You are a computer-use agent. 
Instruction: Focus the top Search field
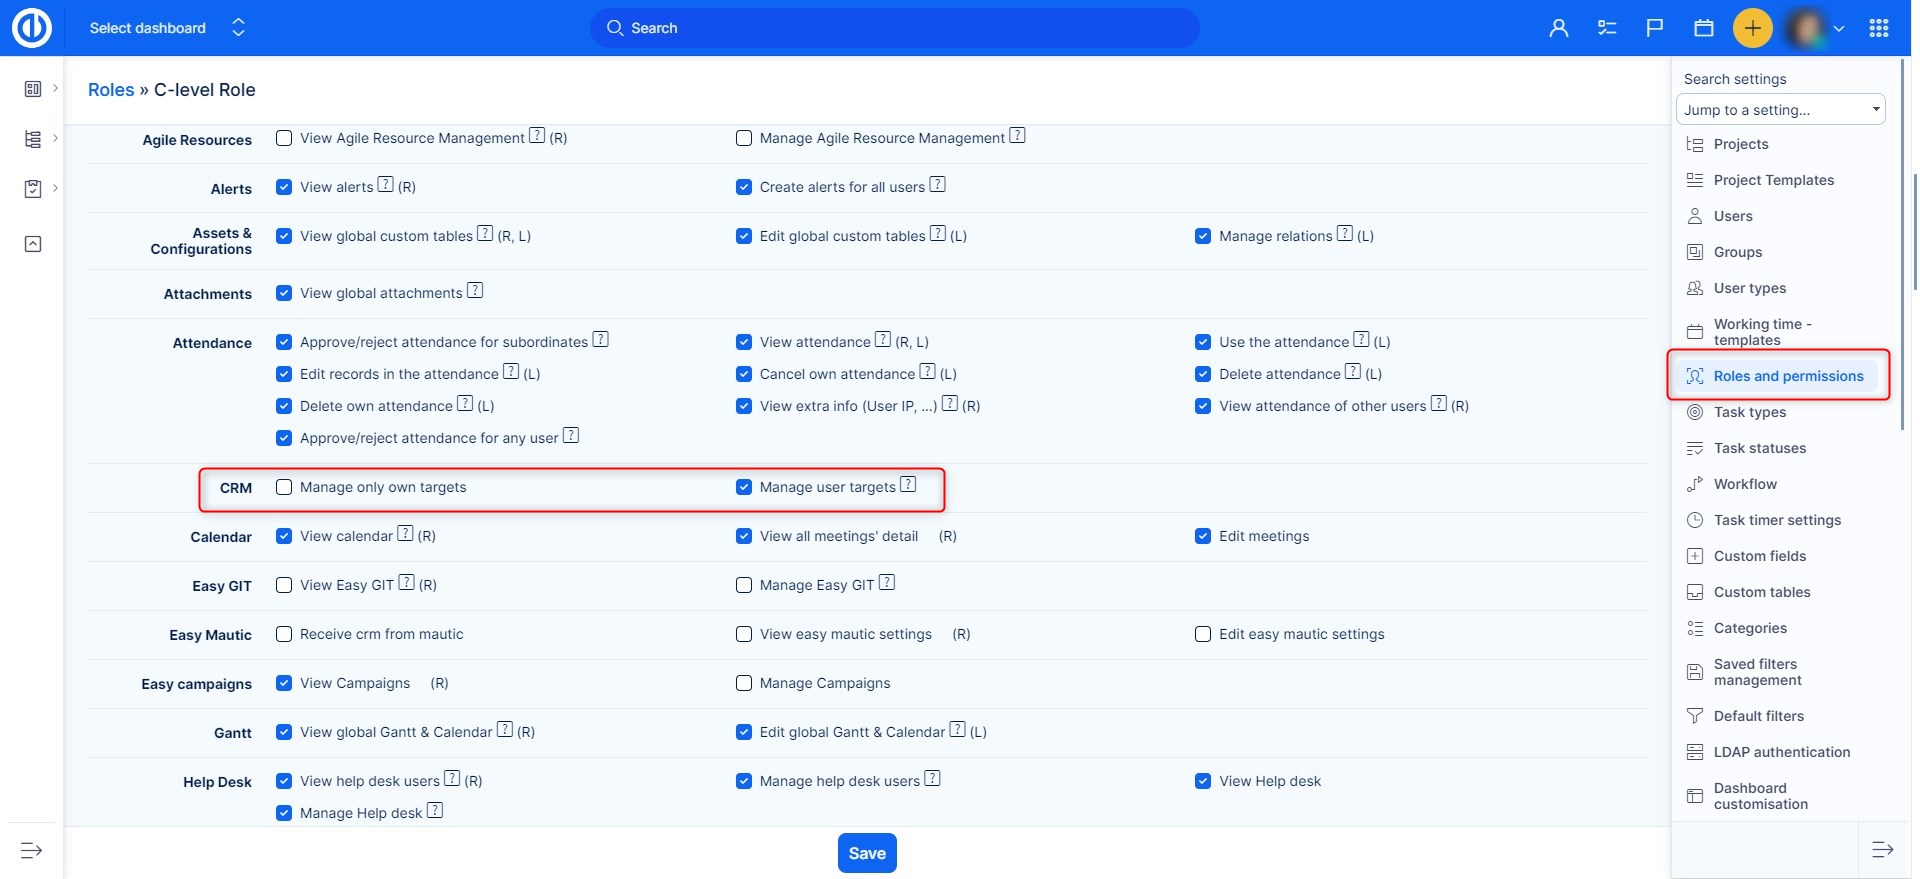(x=895, y=28)
